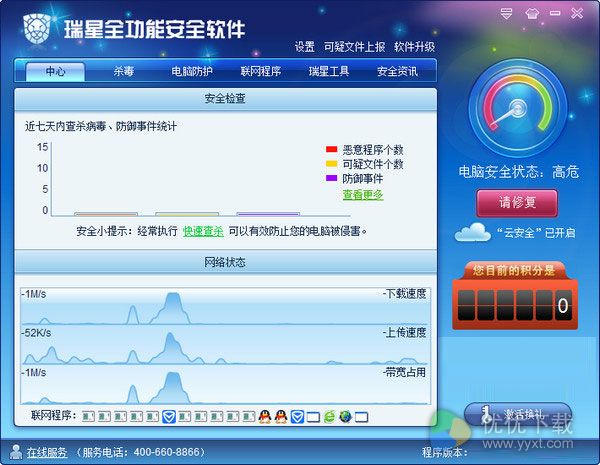The width and height of the screenshot is (600, 465).
Task: Click the -52K/s upload scale label
Action: (36, 333)
